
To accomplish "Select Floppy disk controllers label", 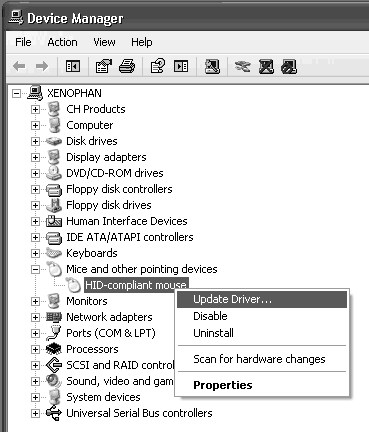I will [119, 189].
